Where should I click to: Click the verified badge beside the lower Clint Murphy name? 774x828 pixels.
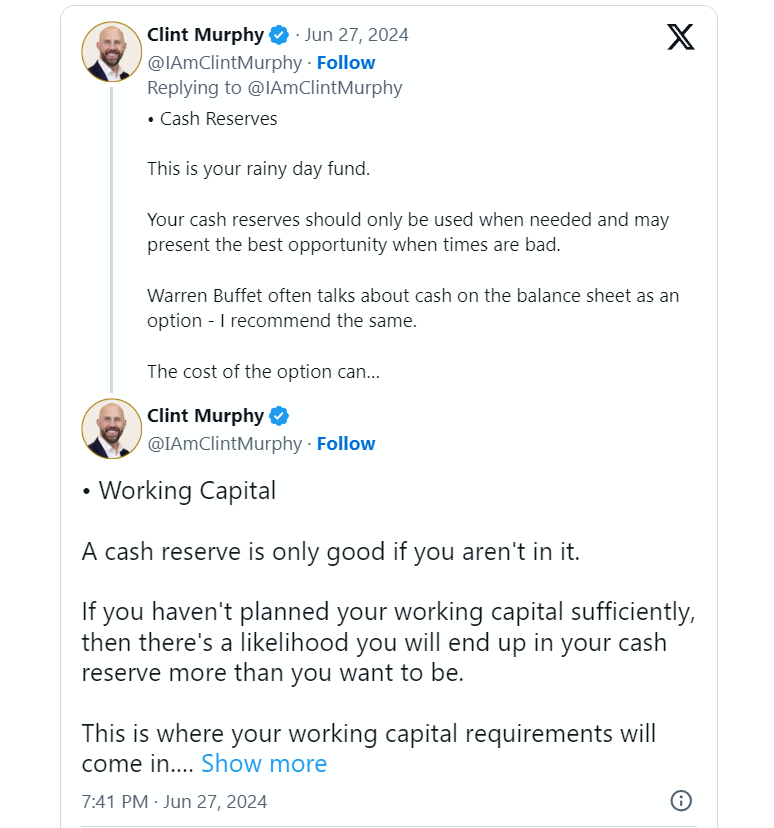point(279,416)
